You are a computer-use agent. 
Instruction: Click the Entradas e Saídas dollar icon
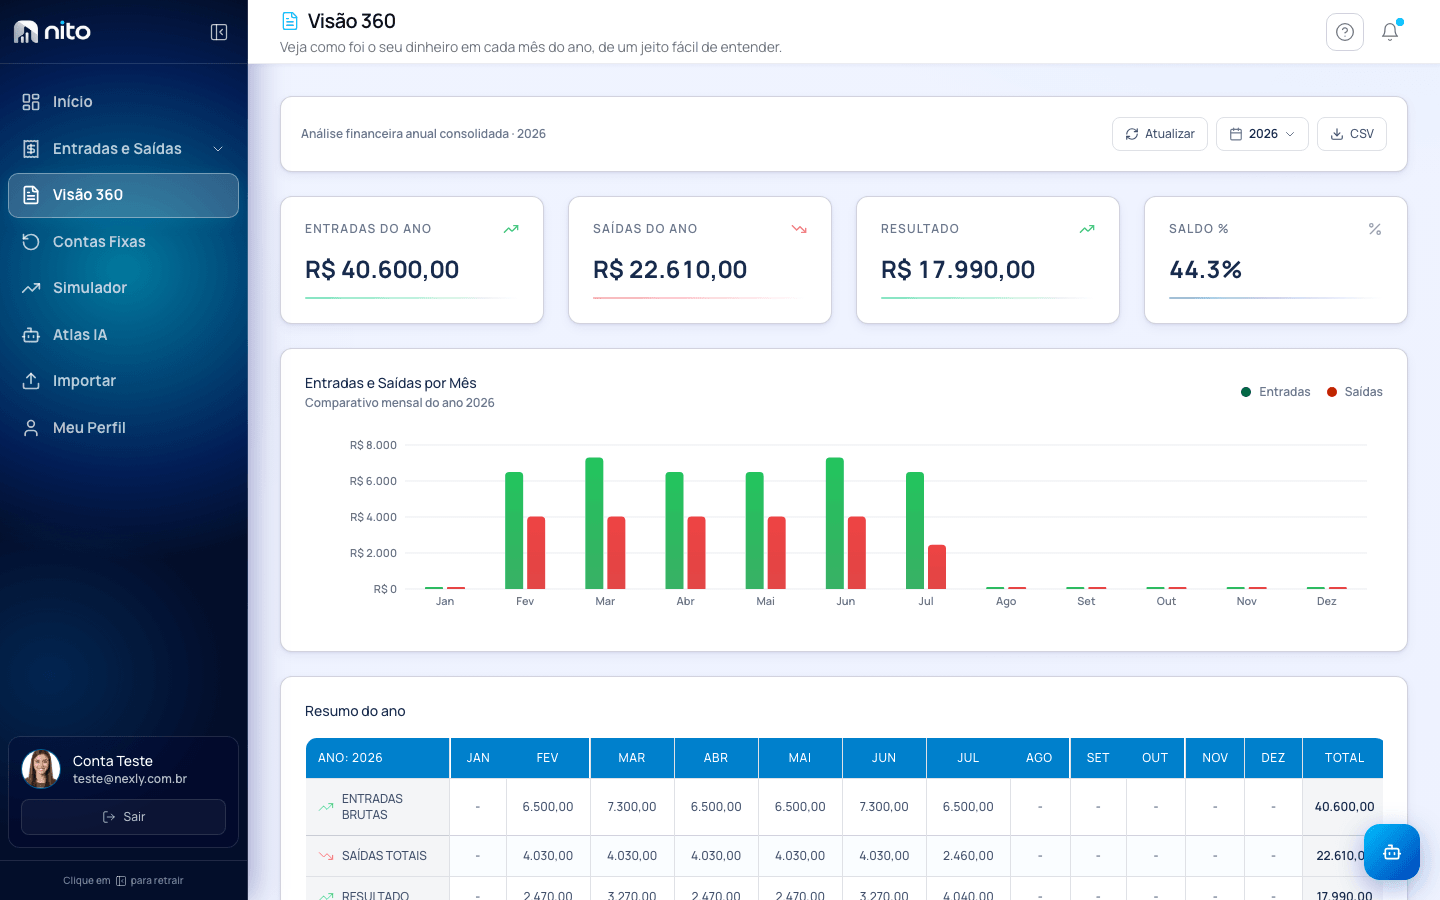[x=31, y=149]
